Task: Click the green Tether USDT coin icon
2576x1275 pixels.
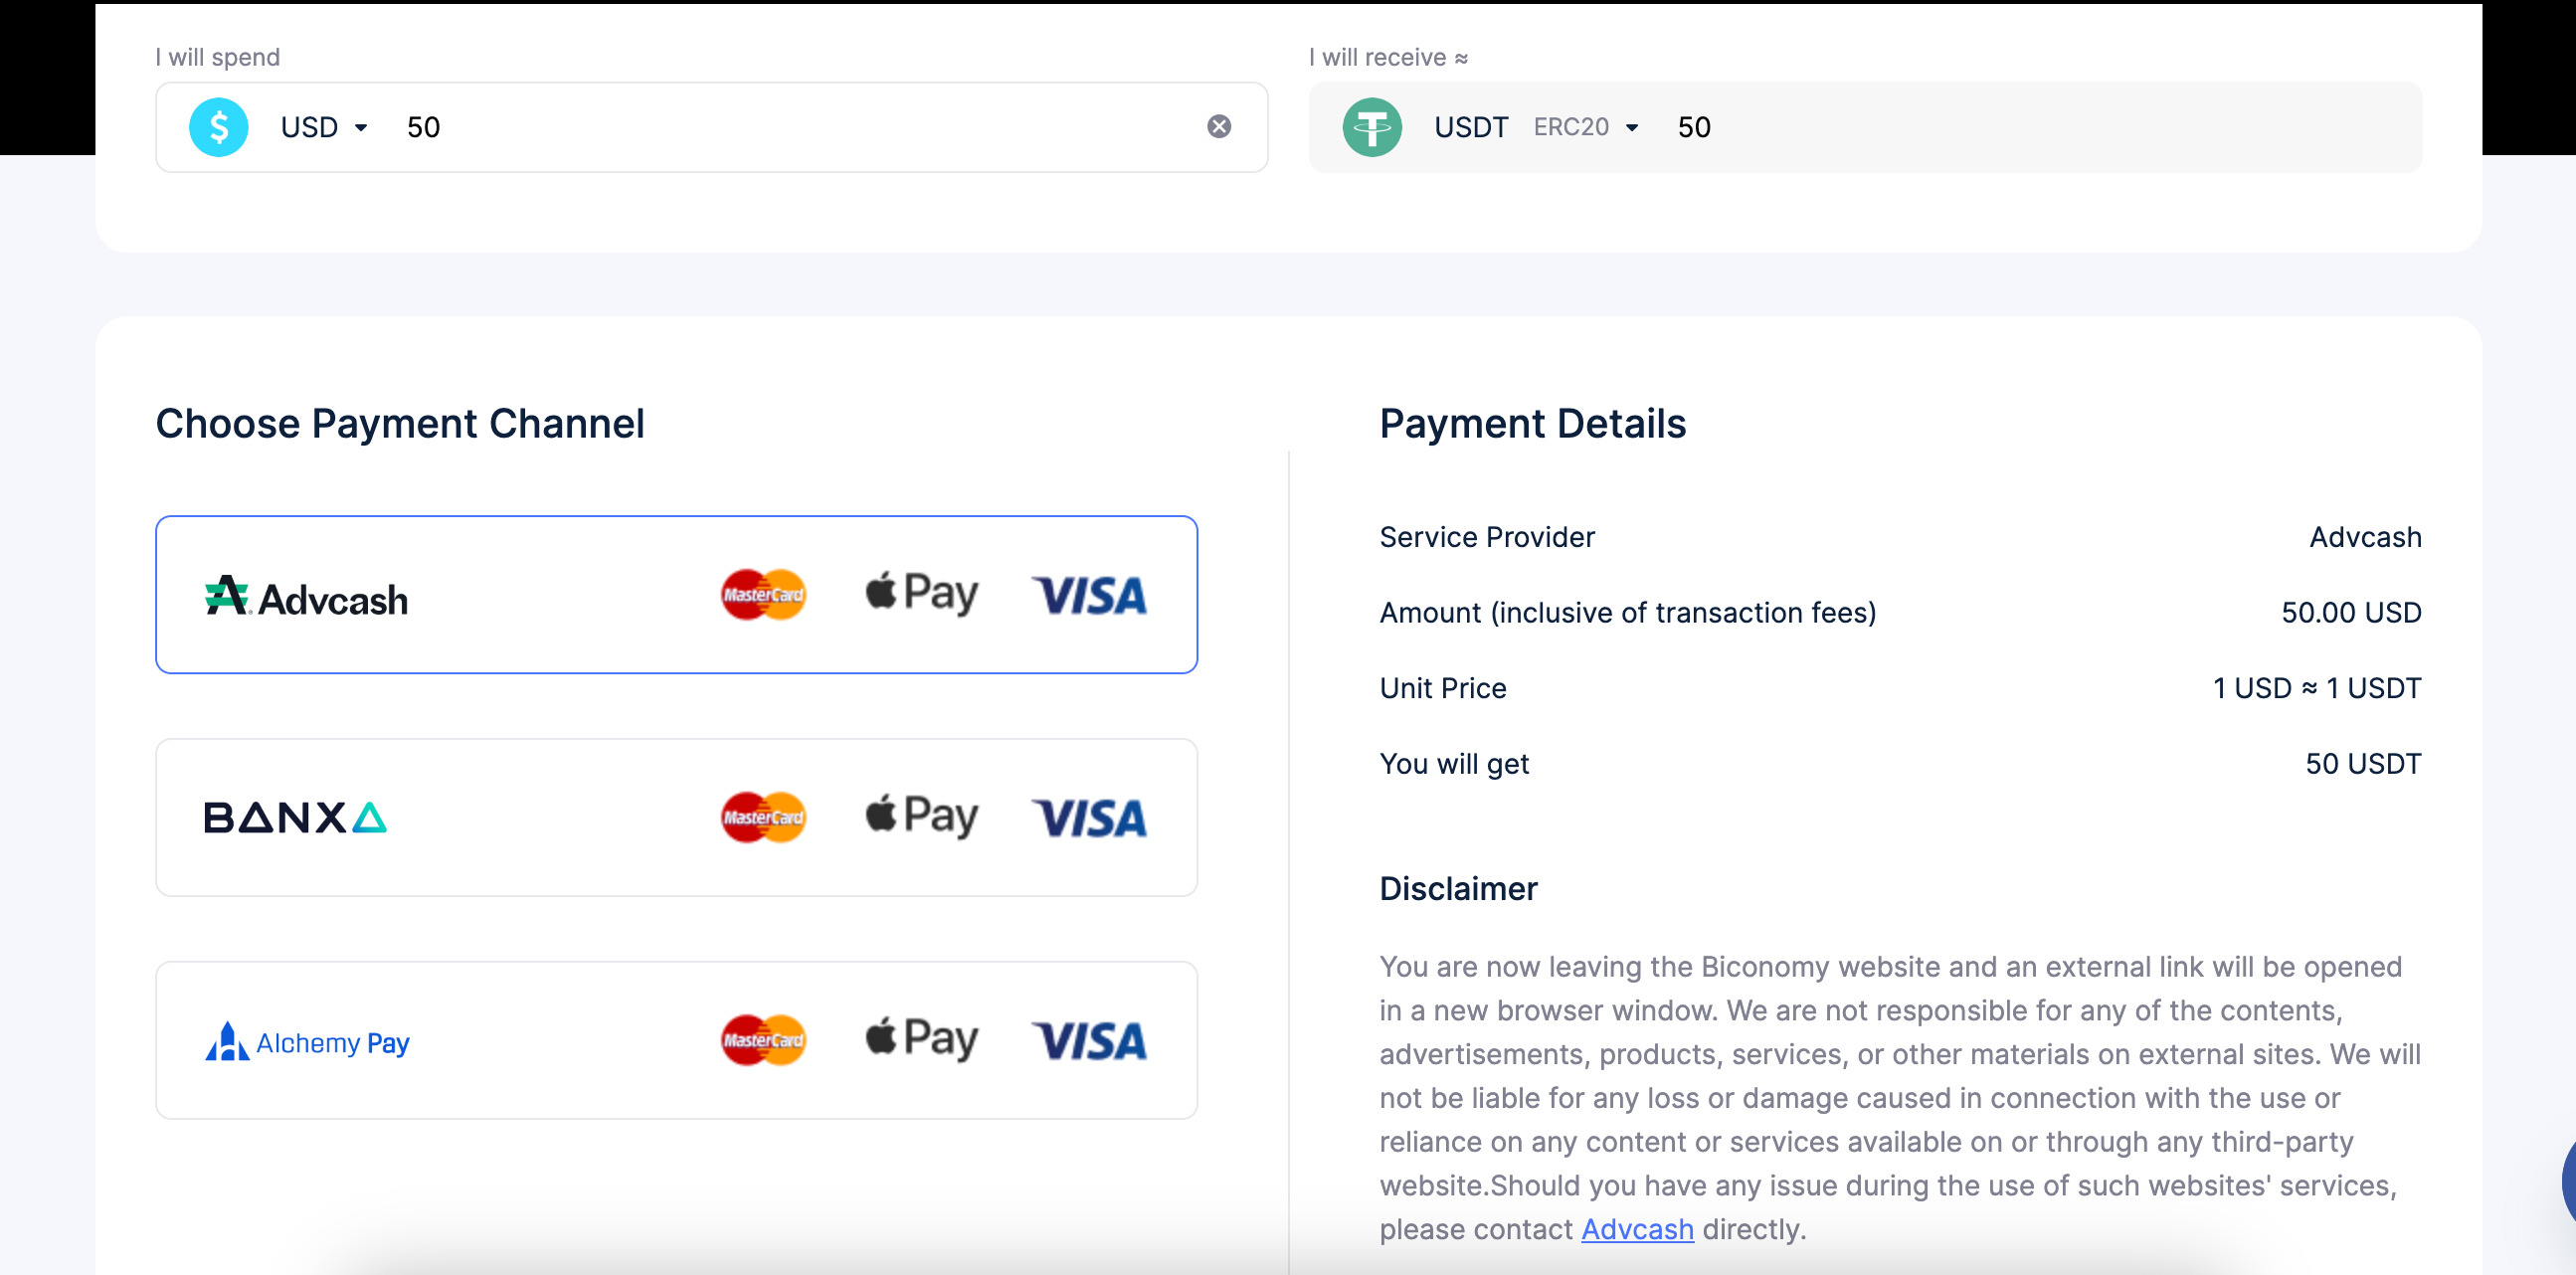Action: tap(1371, 127)
